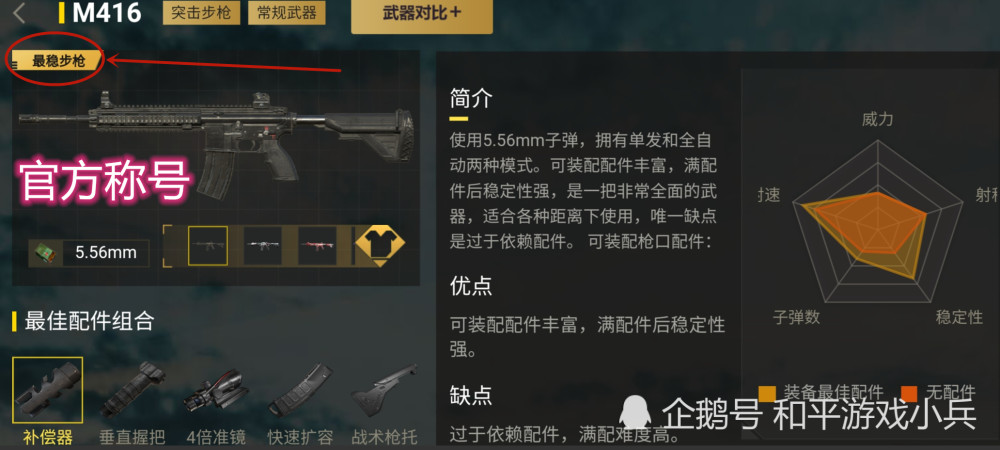The image size is (1000, 450).
Task: Choose the default black M416 skin
Action: point(208,245)
